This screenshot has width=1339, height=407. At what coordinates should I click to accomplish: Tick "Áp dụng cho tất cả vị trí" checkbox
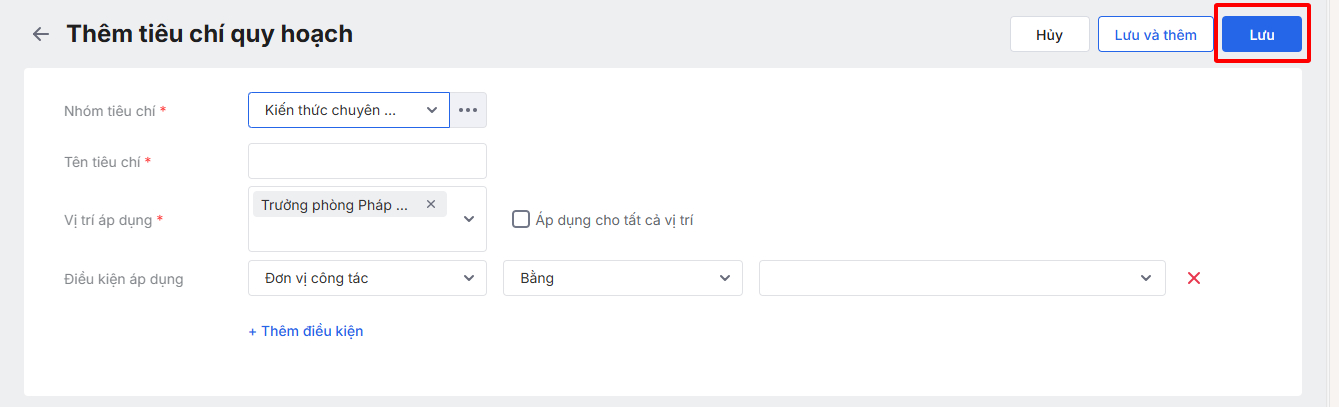[521, 219]
